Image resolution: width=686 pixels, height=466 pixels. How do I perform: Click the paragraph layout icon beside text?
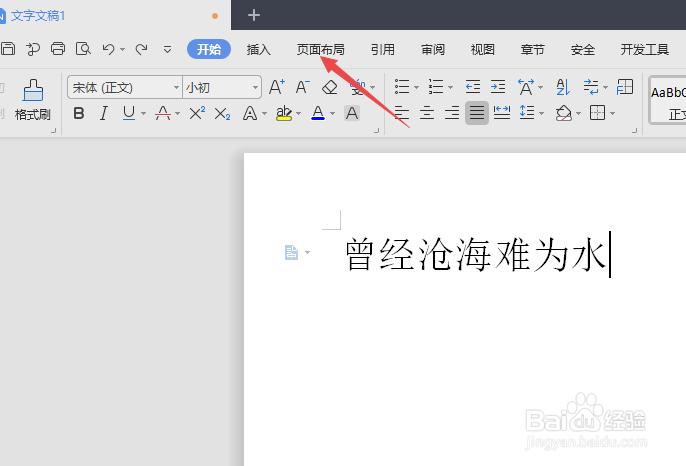click(291, 252)
